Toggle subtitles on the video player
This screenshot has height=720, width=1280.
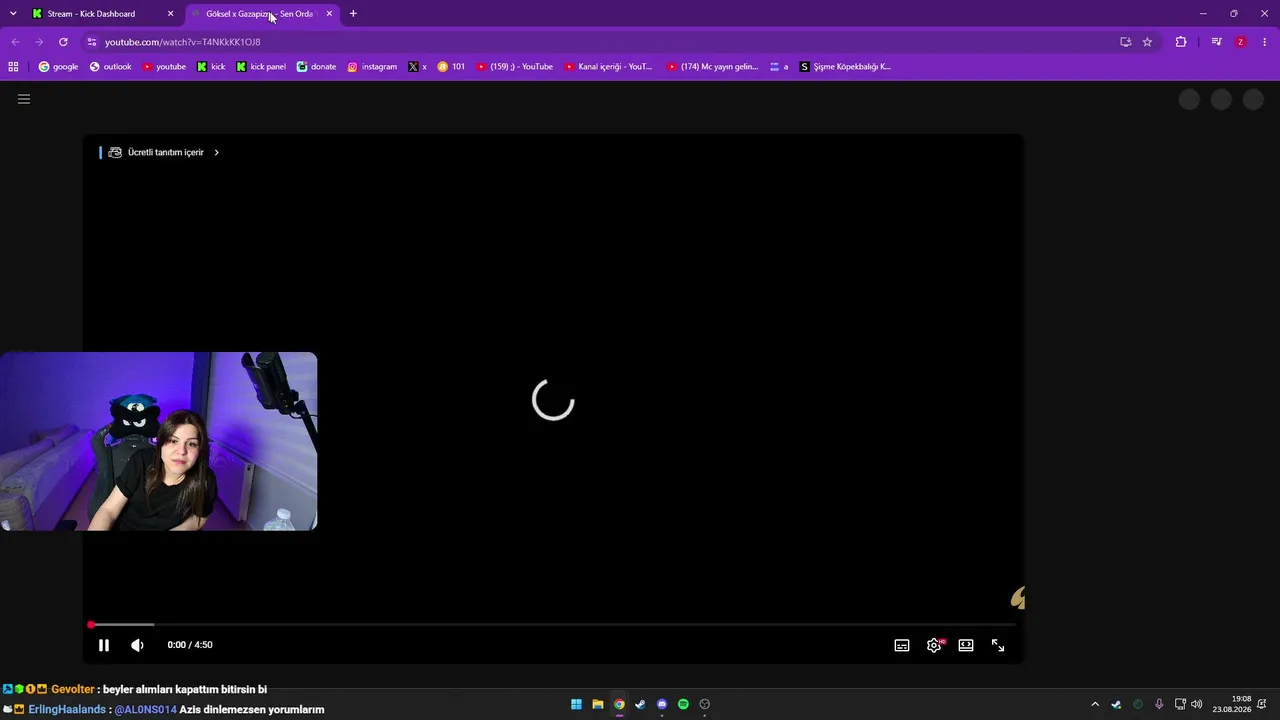[x=902, y=645]
